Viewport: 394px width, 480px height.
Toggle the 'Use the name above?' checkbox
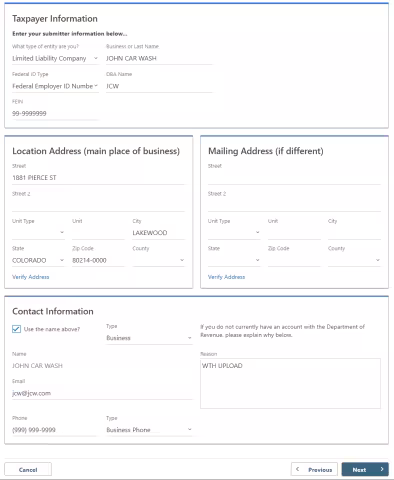tap(16, 329)
